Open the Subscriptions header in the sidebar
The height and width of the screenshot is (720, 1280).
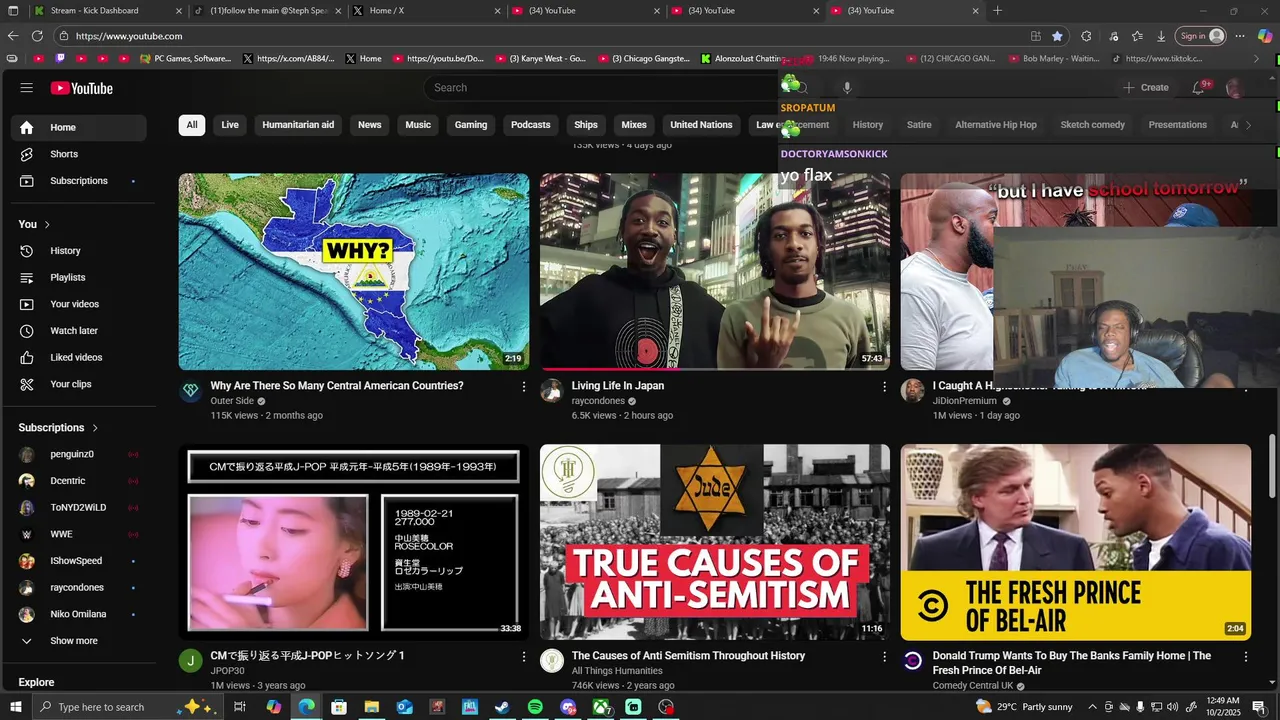pyautogui.click(x=58, y=427)
